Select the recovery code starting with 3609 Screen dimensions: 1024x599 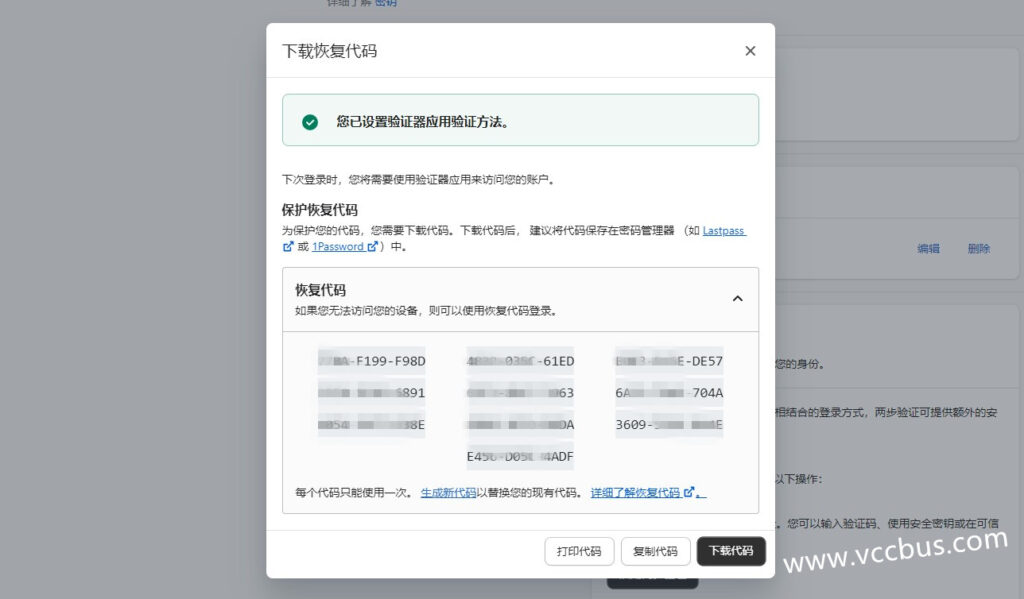pos(668,425)
